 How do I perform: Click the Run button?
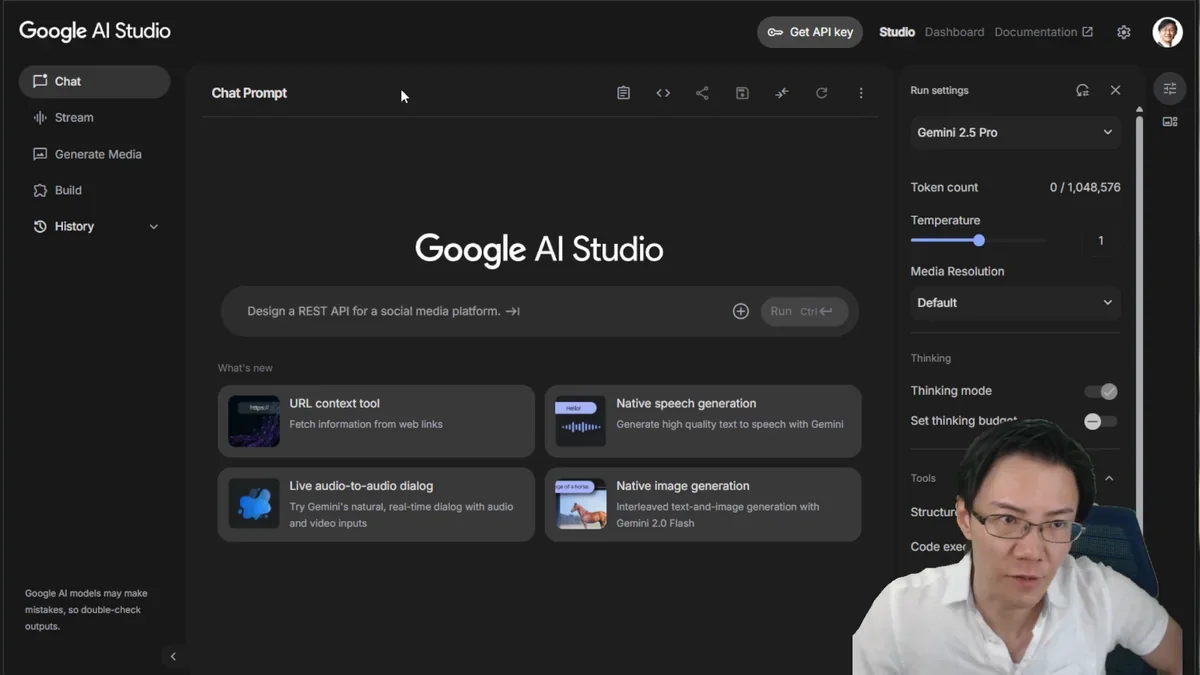804,311
